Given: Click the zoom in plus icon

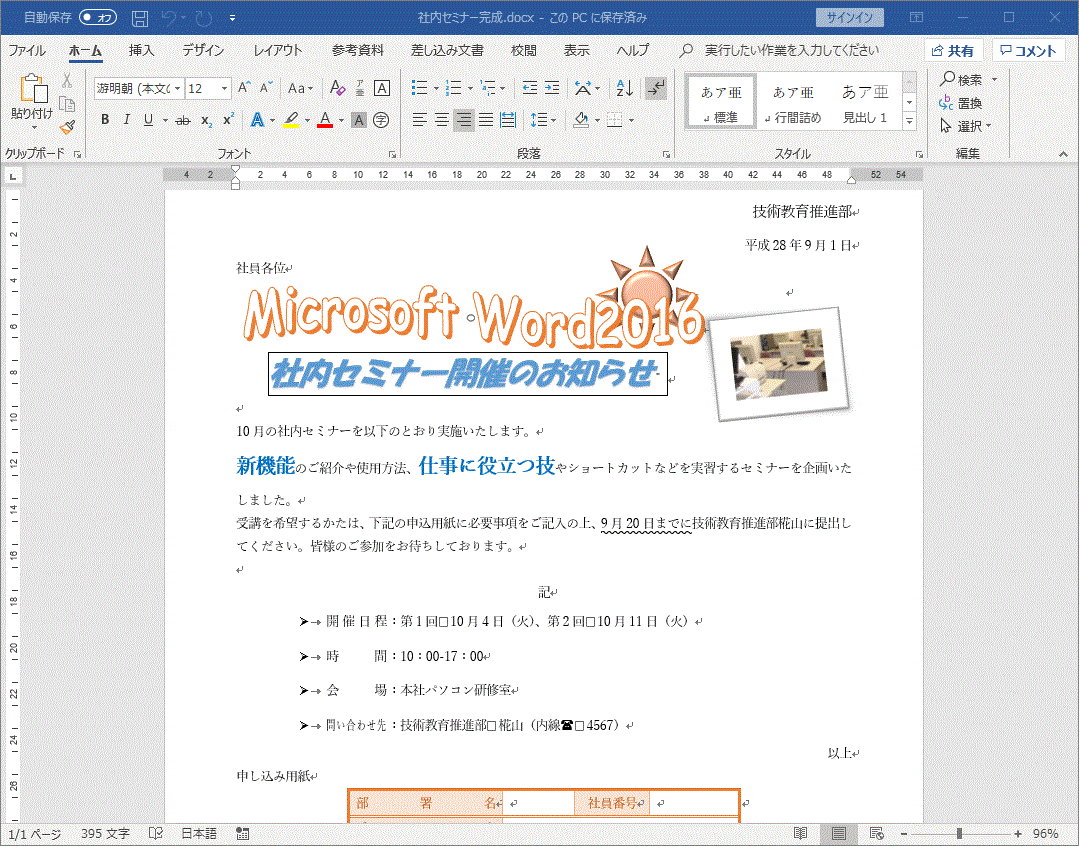Looking at the screenshot, I should pyautogui.click(x=1018, y=834).
